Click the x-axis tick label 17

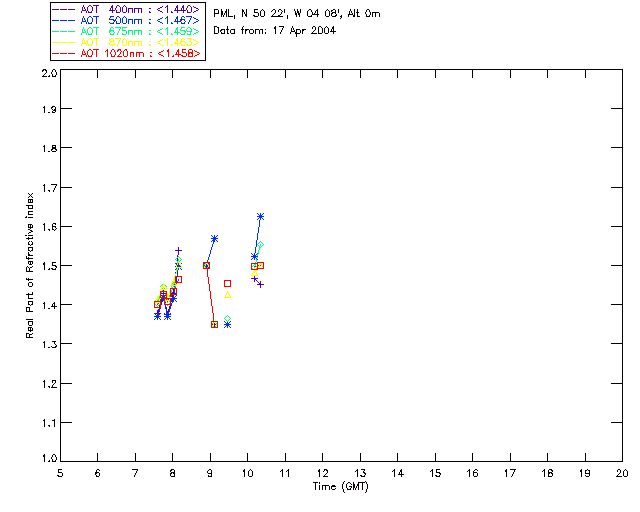click(510, 473)
